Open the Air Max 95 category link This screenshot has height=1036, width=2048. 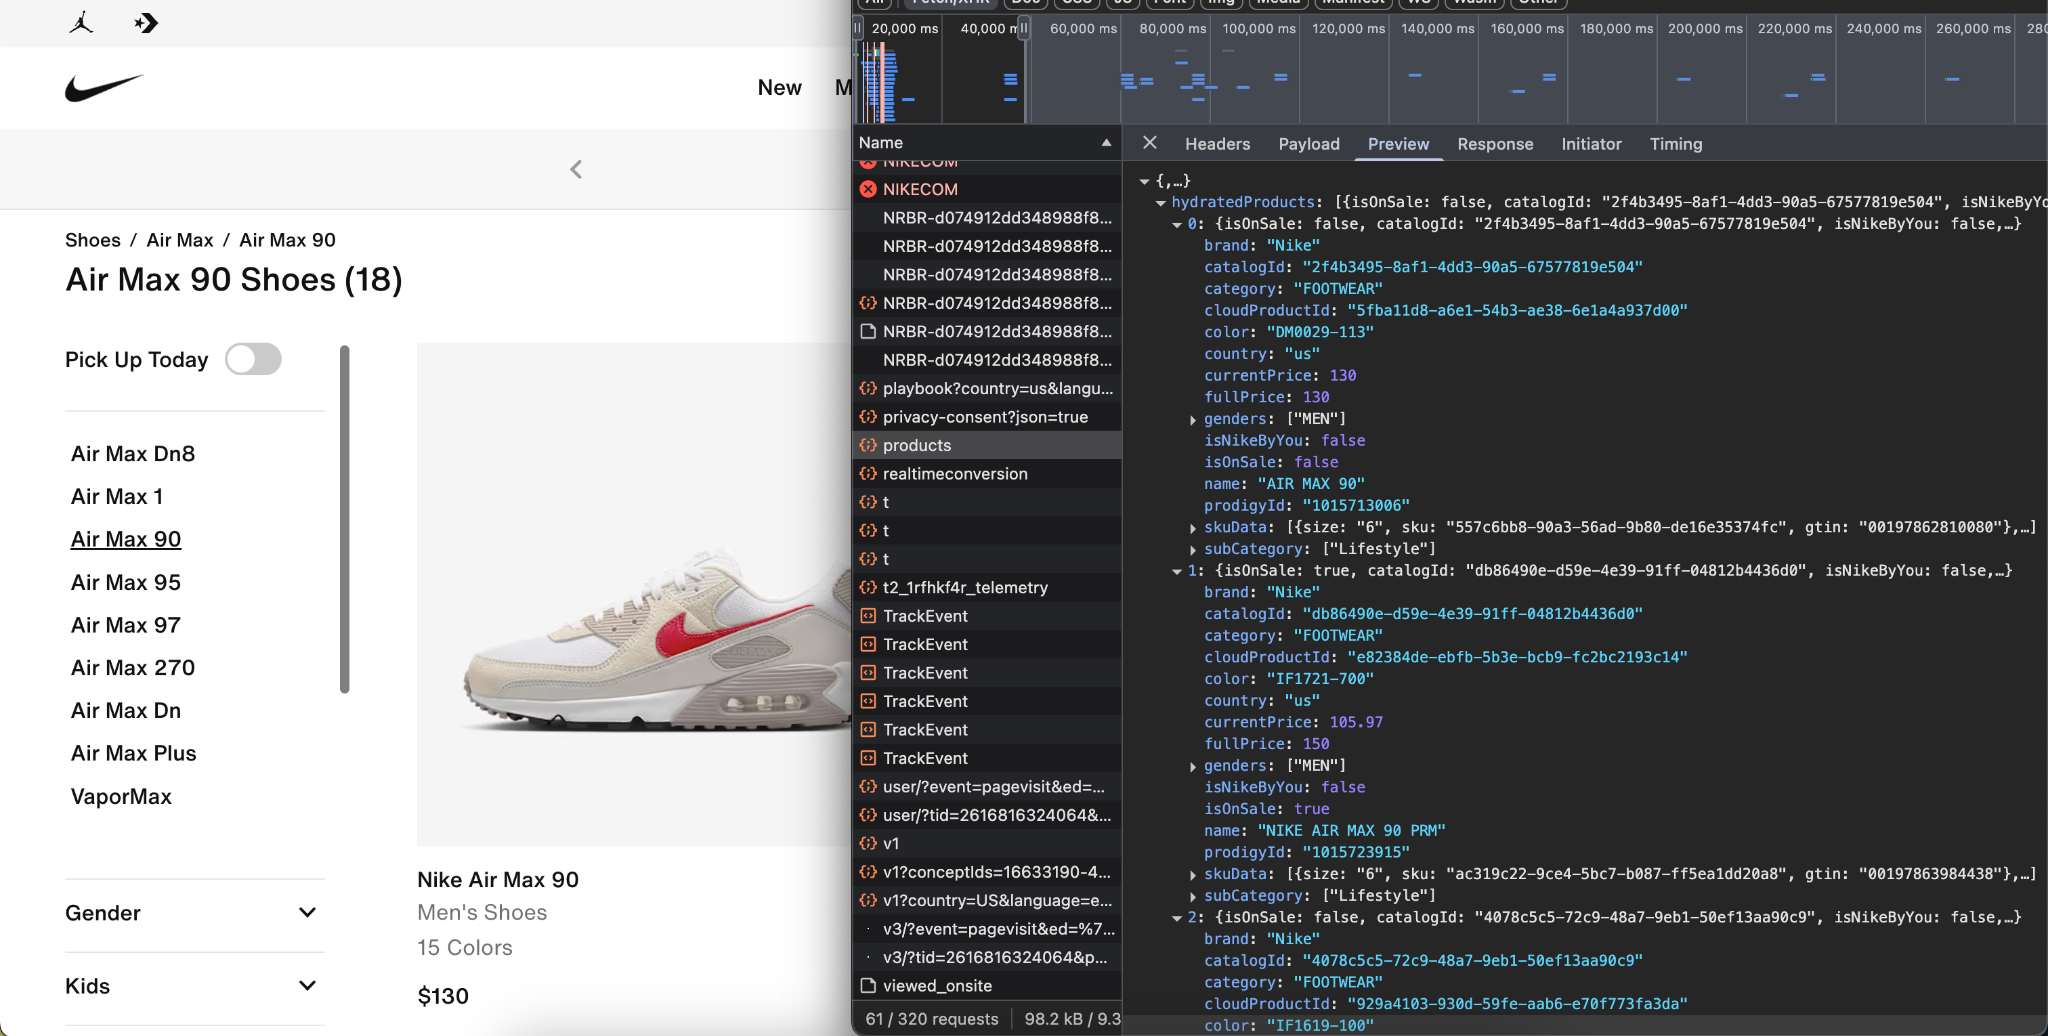(125, 582)
